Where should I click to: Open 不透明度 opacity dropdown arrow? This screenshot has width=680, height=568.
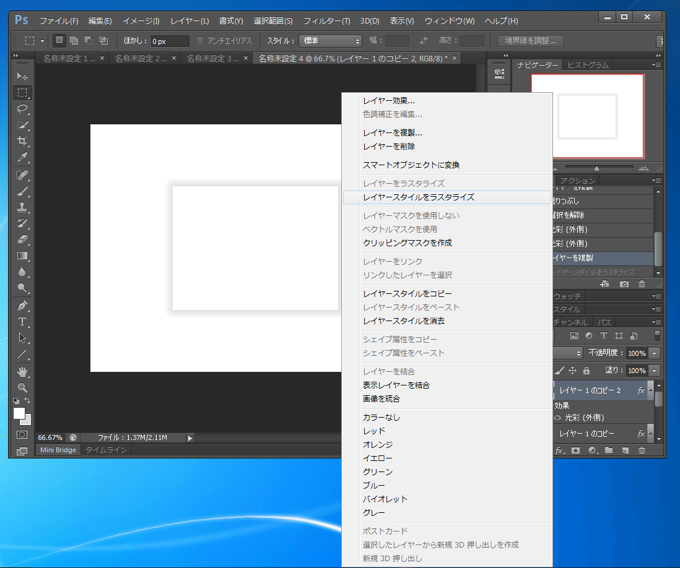(x=654, y=353)
